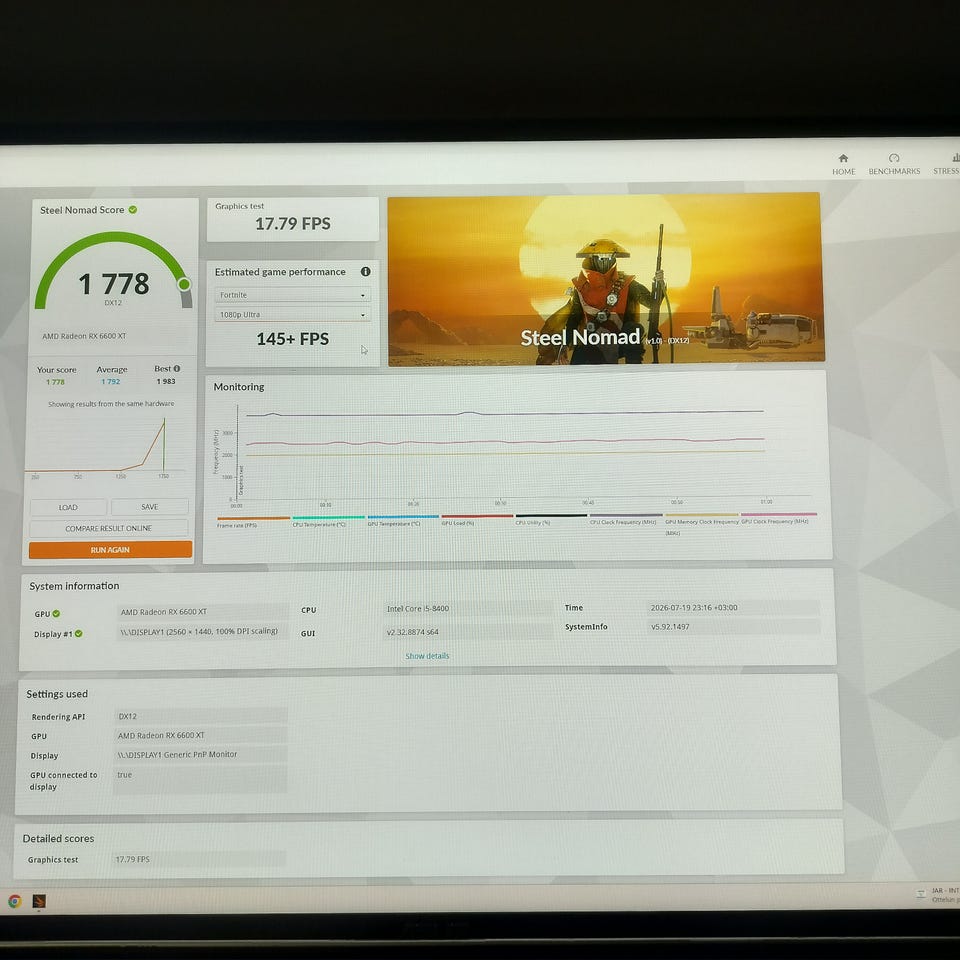Click the green checkmark beside Steel Nomad Score
The height and width of the screenshot is (960, 960).
tap(133, 210)
